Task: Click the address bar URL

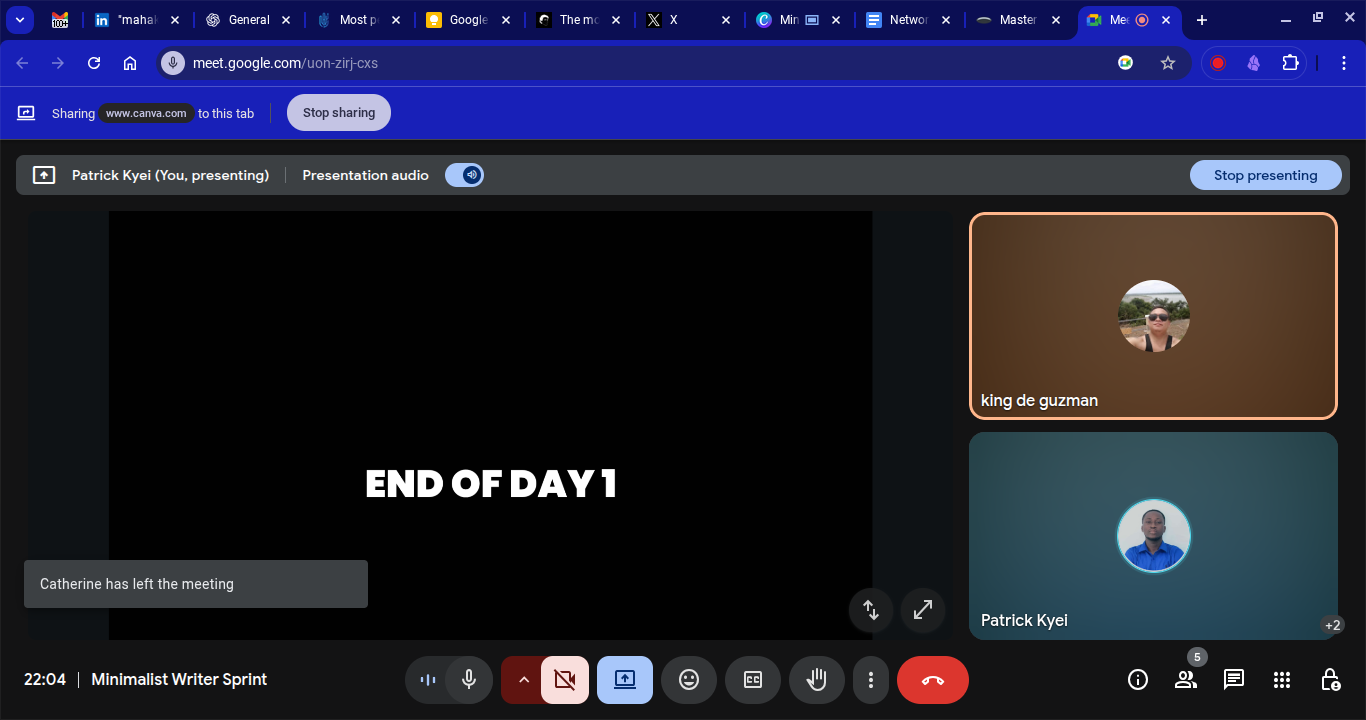Action: pos(285,63)
